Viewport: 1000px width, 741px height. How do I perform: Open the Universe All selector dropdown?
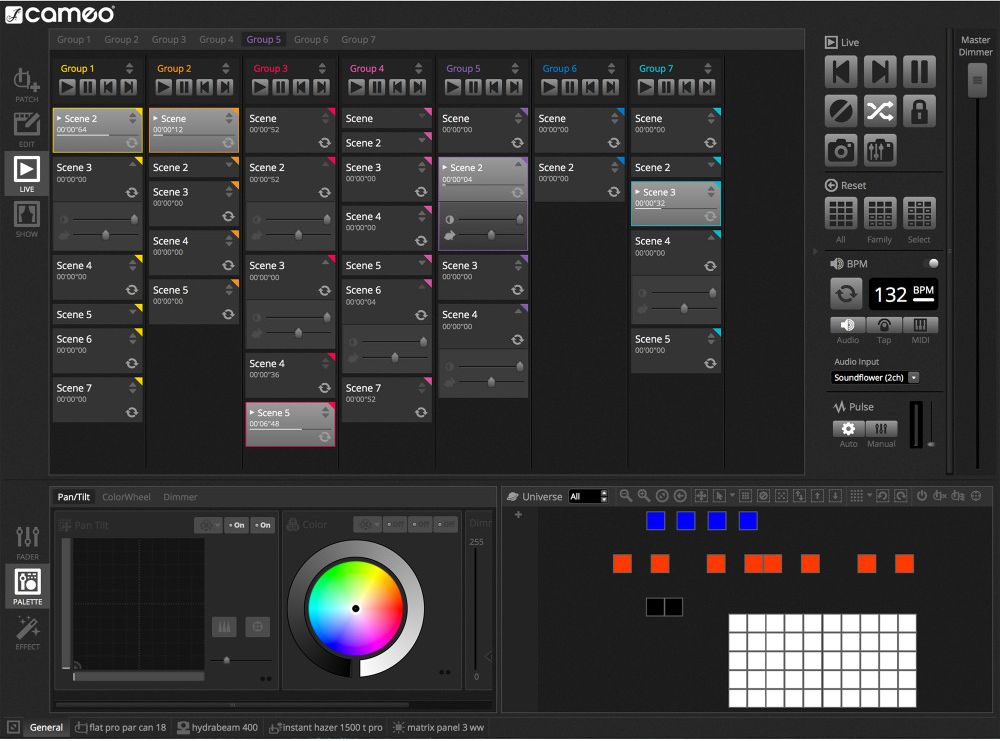(587, 496)
